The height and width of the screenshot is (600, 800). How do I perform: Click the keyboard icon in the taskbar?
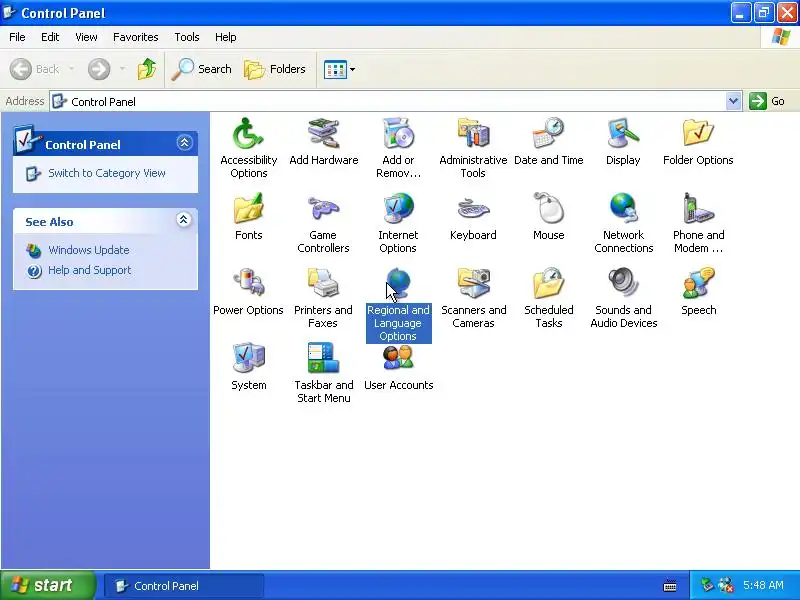coord(670,586)
